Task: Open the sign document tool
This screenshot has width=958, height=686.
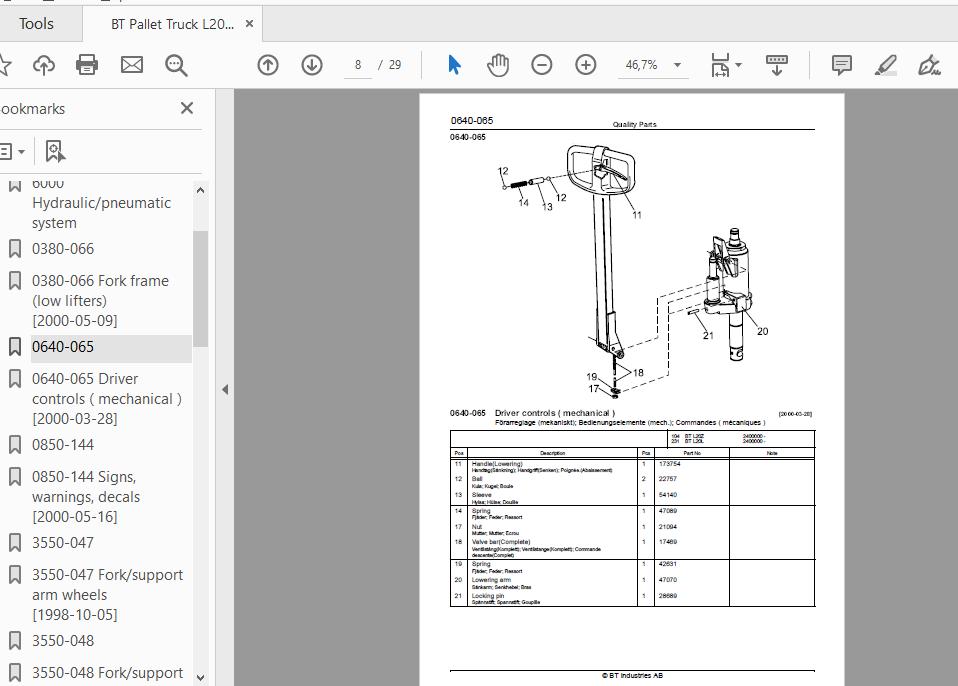Action: pos(929,65)
